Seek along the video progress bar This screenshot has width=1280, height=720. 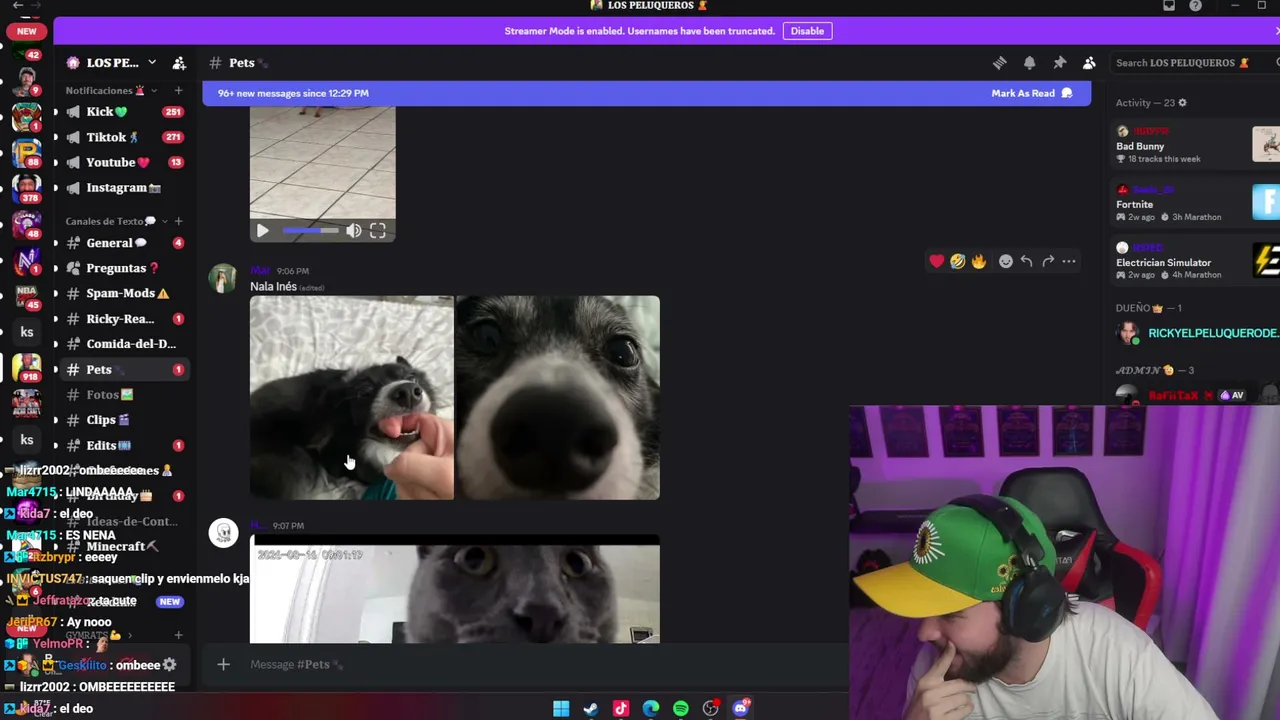(311, 231)
